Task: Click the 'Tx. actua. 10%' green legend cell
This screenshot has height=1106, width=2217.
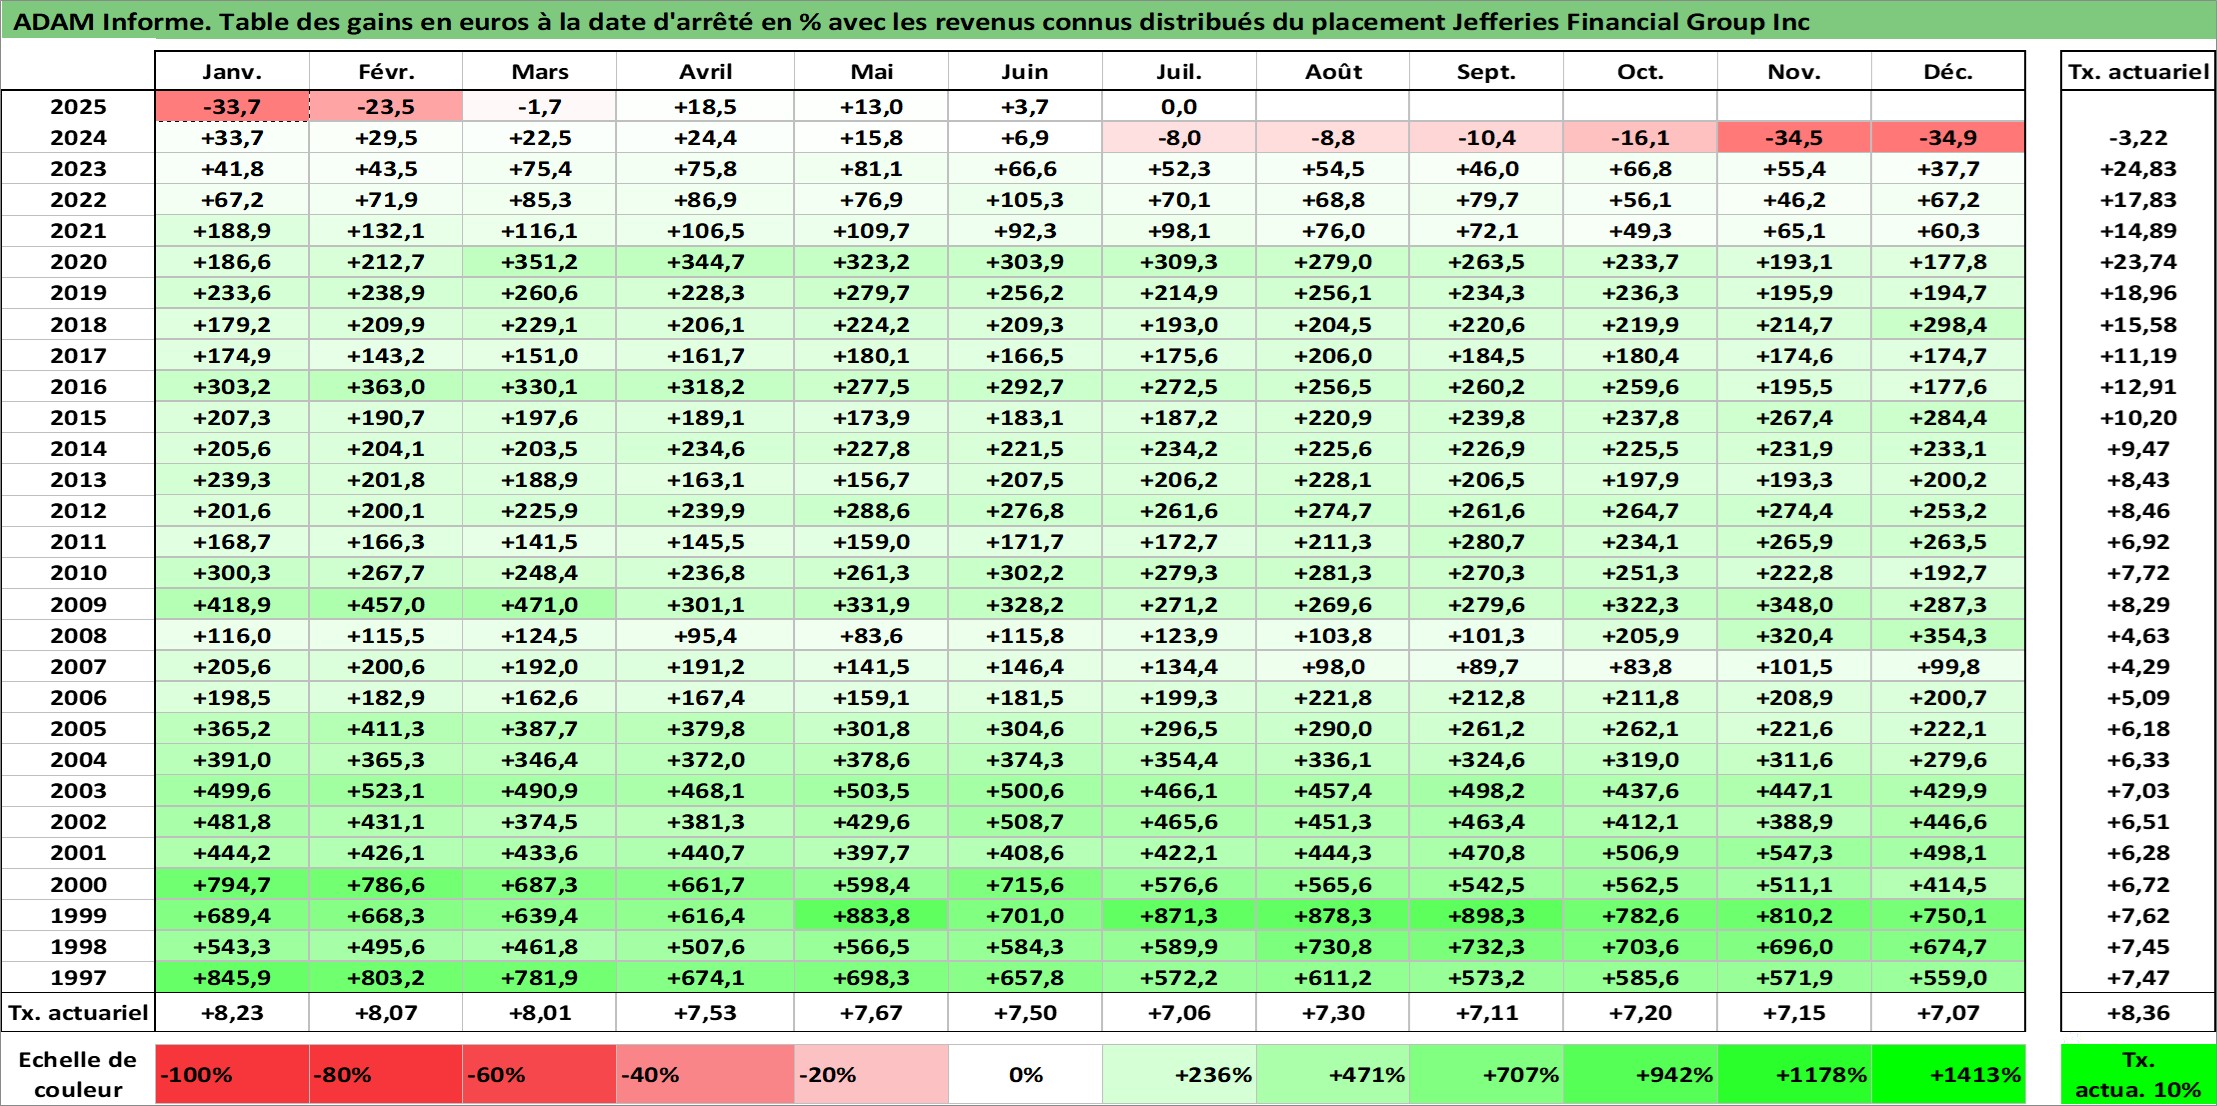Action: pos(2138,1075)
